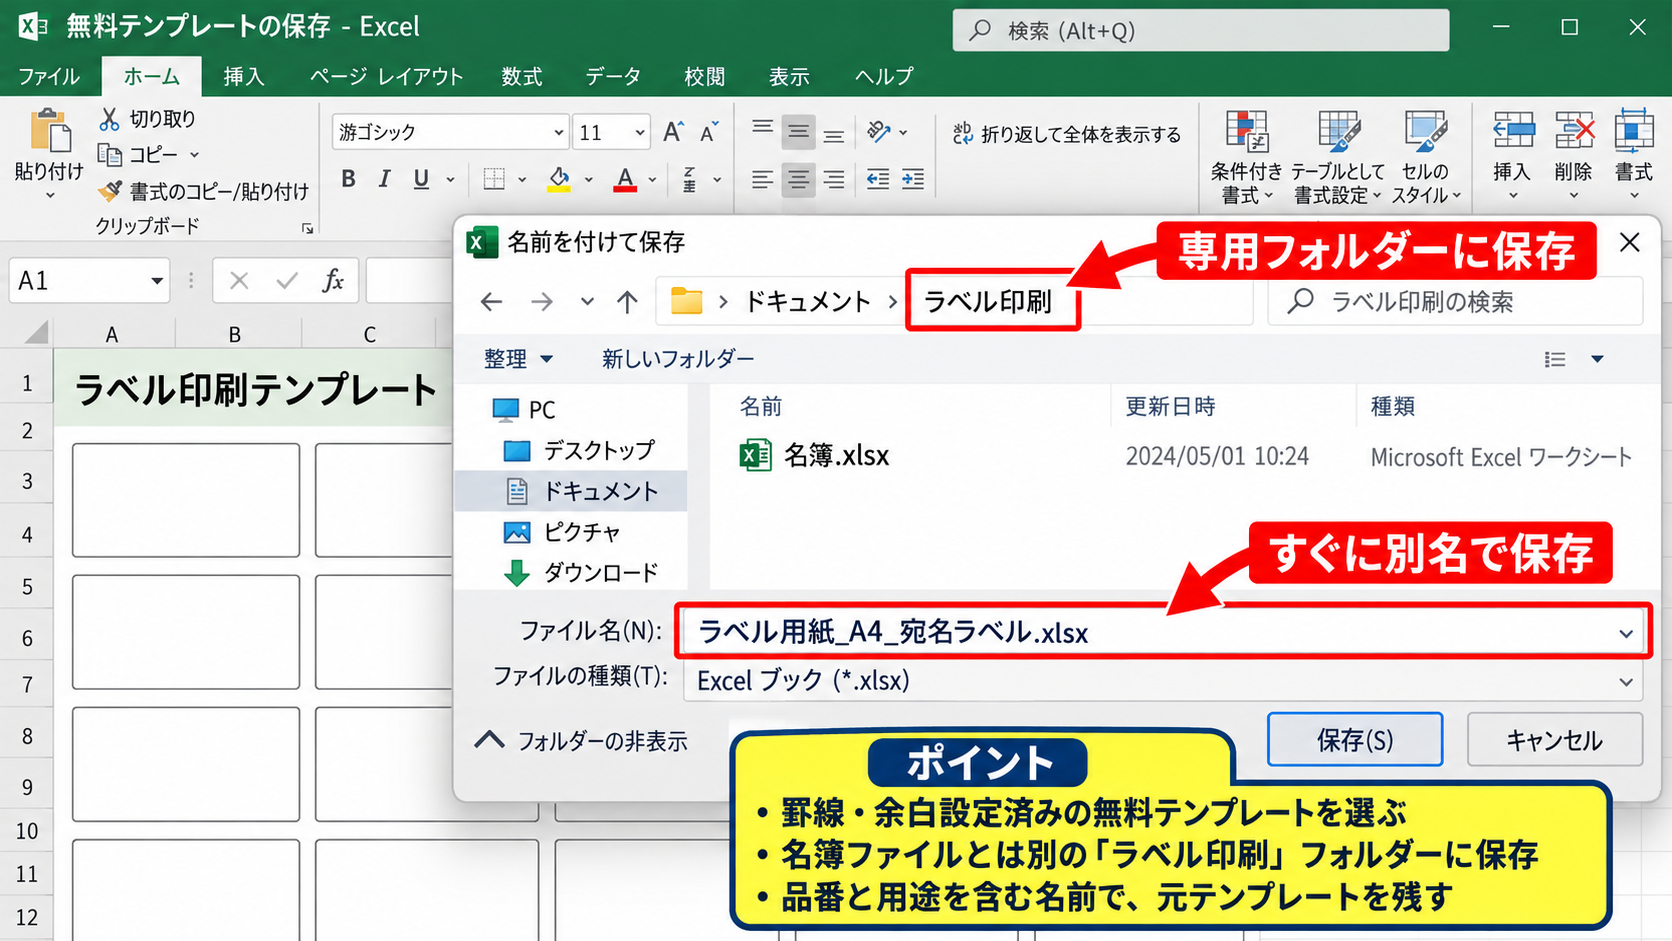
Task: Click the Increase Font Size icon
Action: (x=673, y=132)
